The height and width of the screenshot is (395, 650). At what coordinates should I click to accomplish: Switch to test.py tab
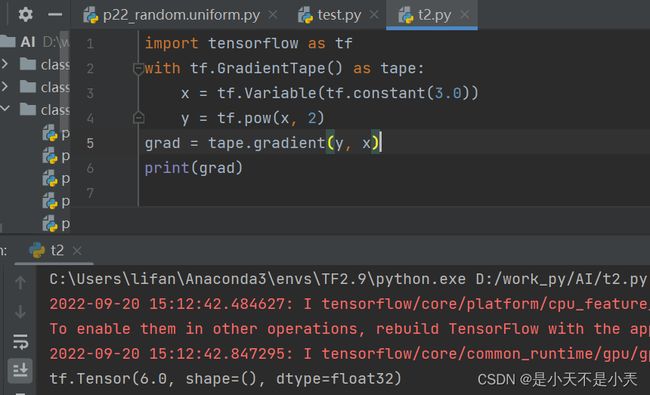(x=339, y=15)
